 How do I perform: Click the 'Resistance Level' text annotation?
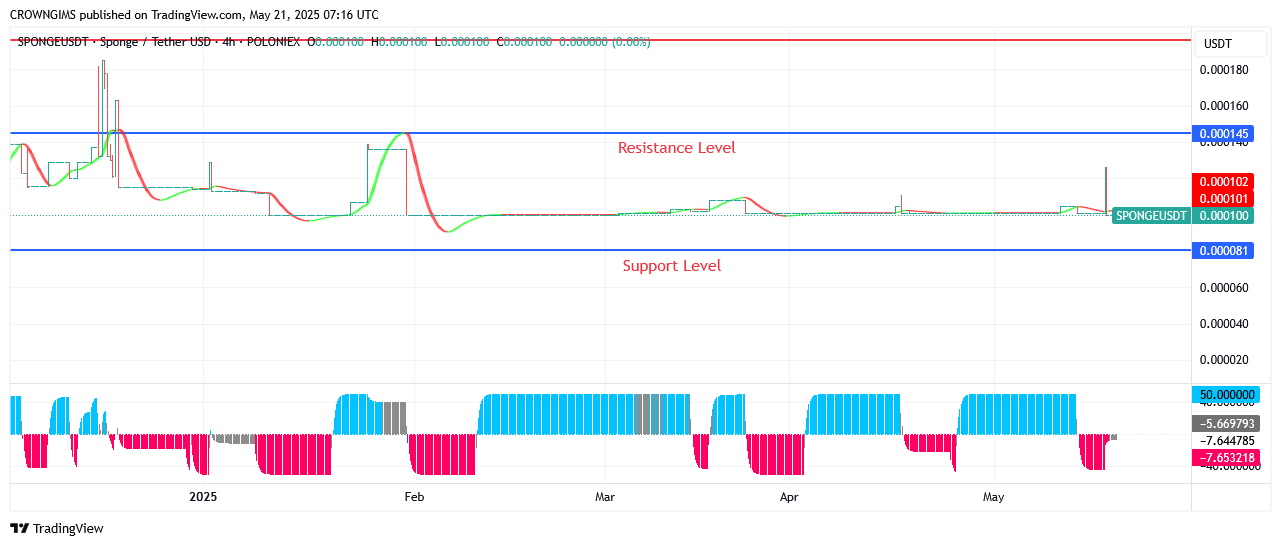point(676,148)
